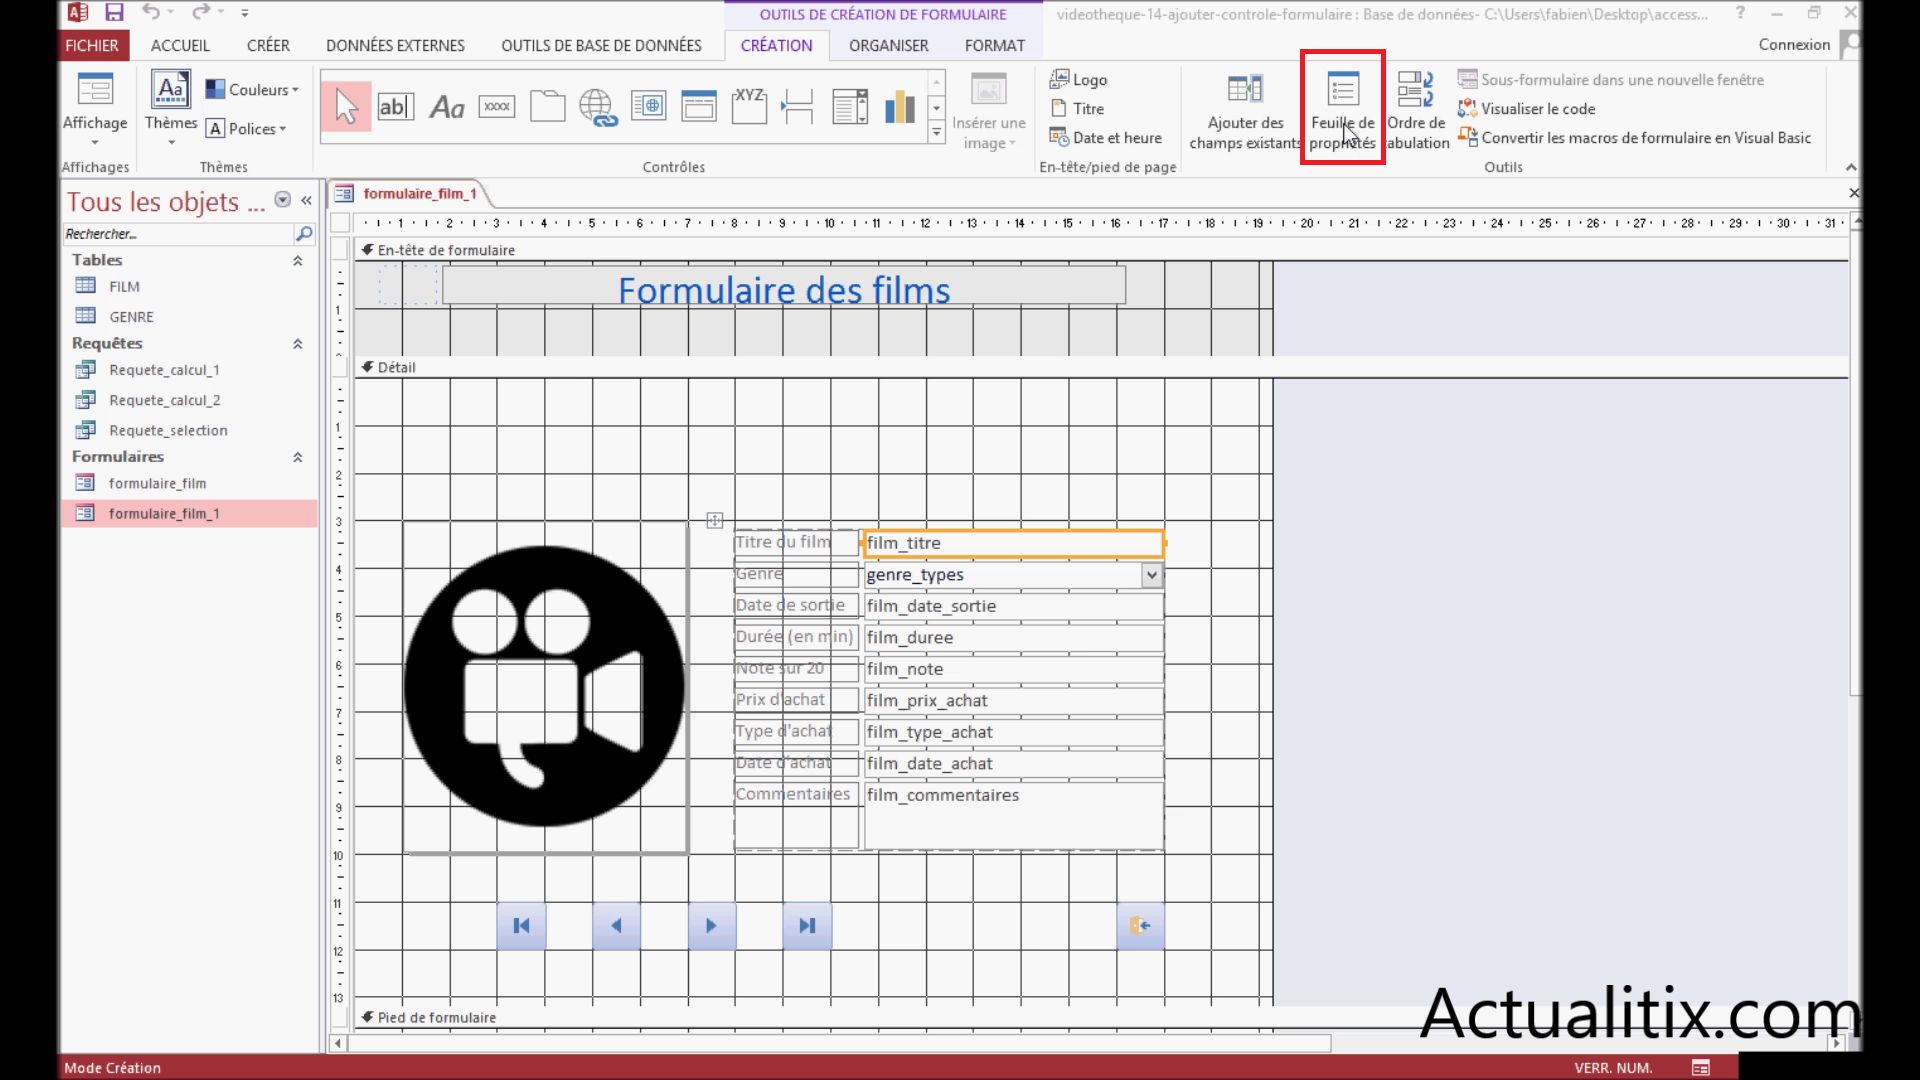Click the Undo arrow

(x=151, y=12)
